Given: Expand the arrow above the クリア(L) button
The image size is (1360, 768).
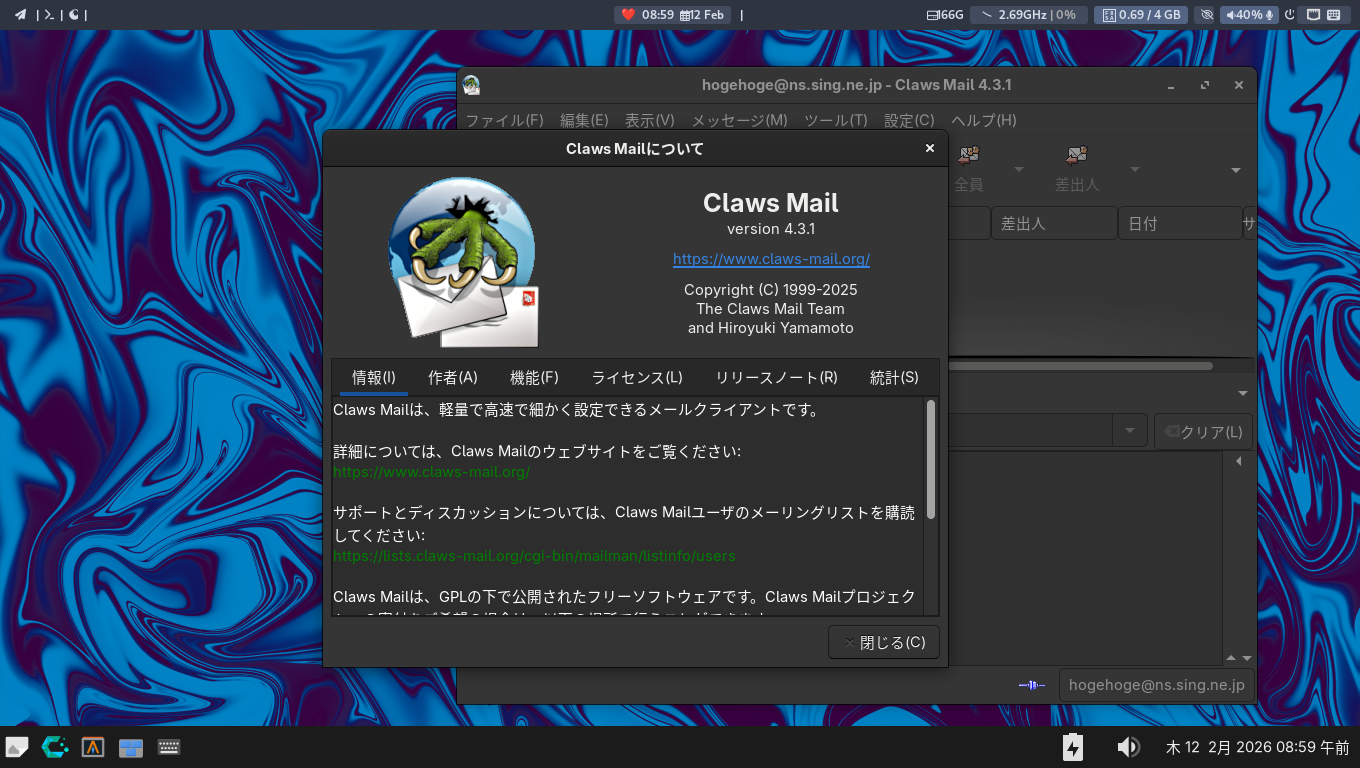Looking at the screenshot, I should coord(1243,393).
